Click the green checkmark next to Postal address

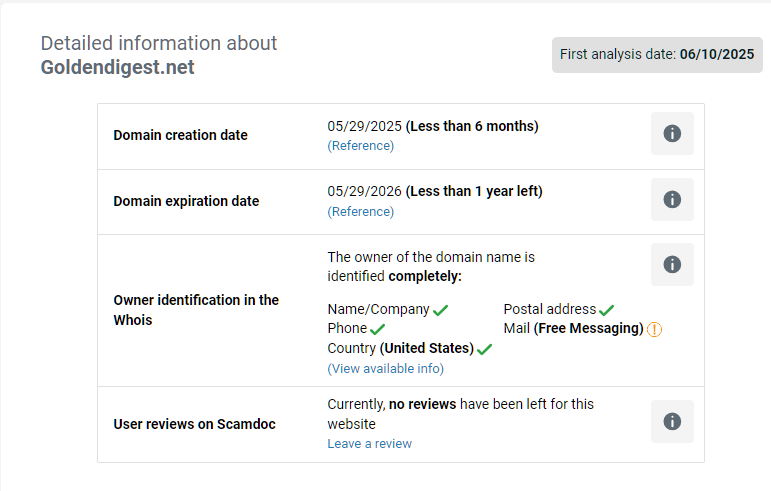click(x=607, y=310)
